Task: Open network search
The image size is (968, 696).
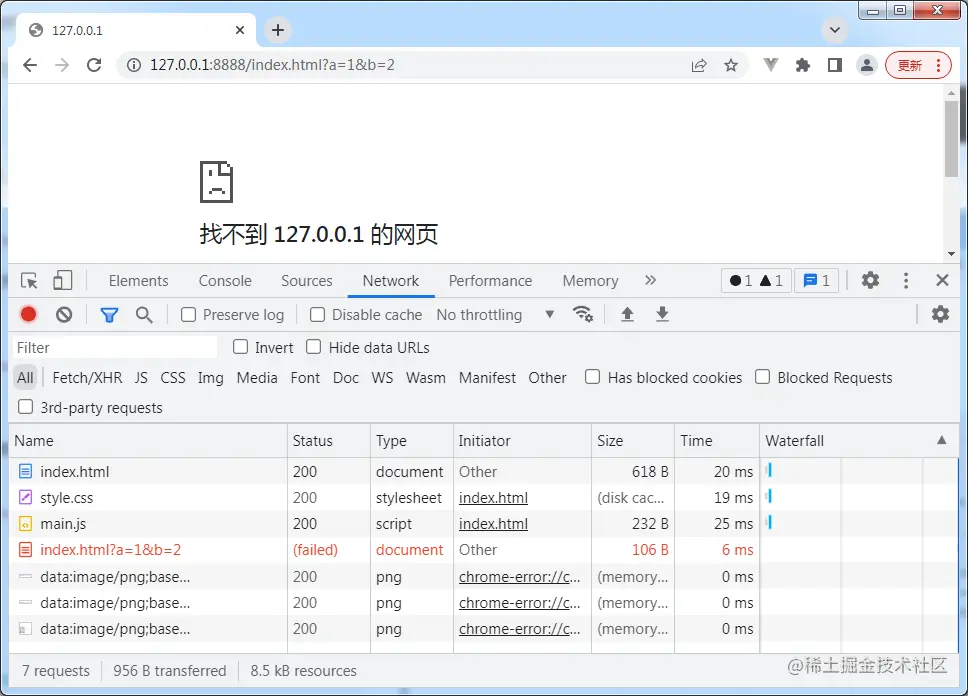Action: (144, 315)
